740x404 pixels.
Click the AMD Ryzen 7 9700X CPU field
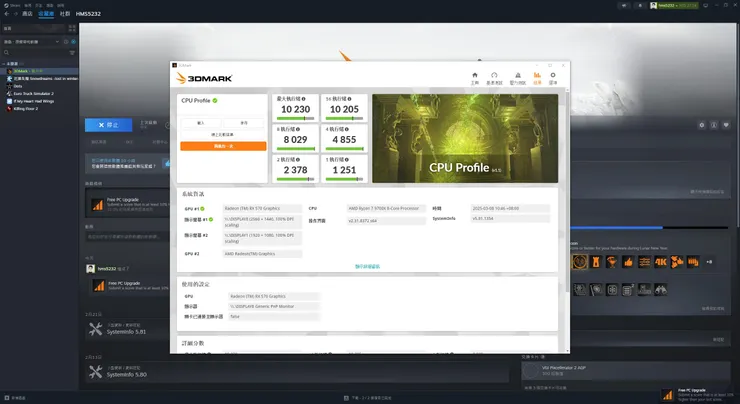(386, 209)
